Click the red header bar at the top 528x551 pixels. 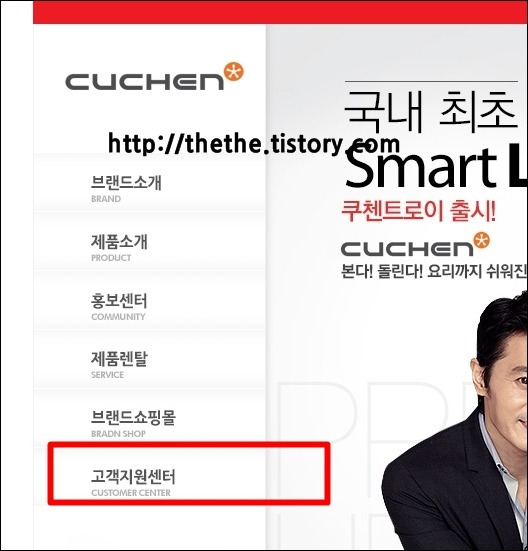tap(280, 12)
